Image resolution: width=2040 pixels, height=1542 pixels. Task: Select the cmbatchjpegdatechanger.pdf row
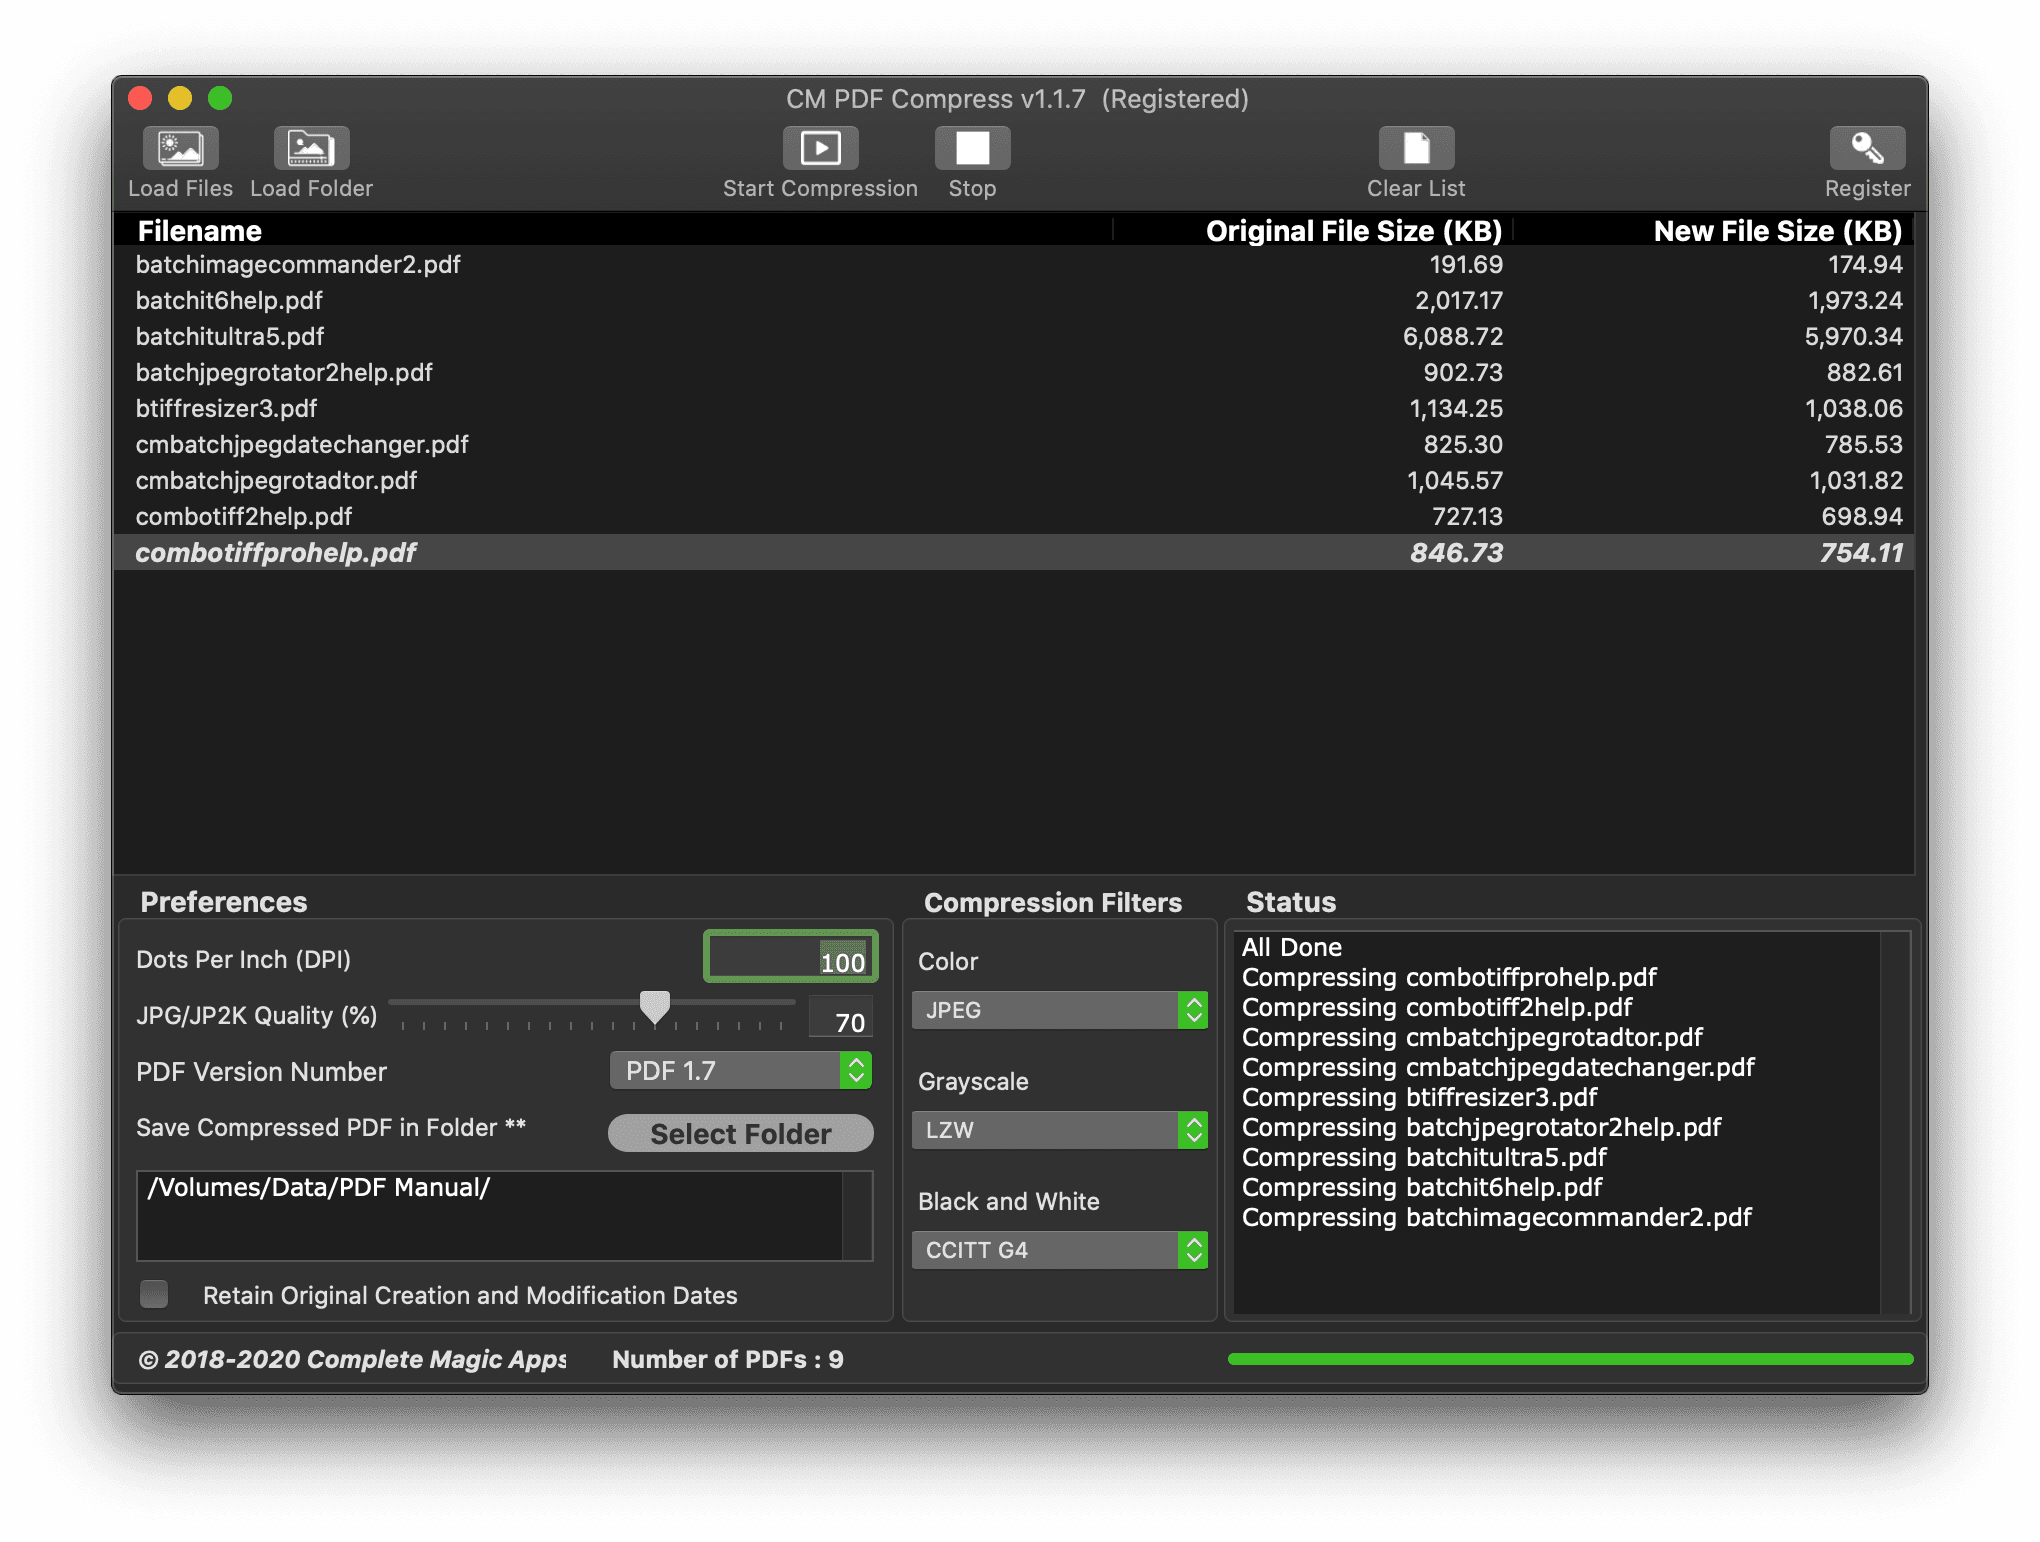(1014, 444)
